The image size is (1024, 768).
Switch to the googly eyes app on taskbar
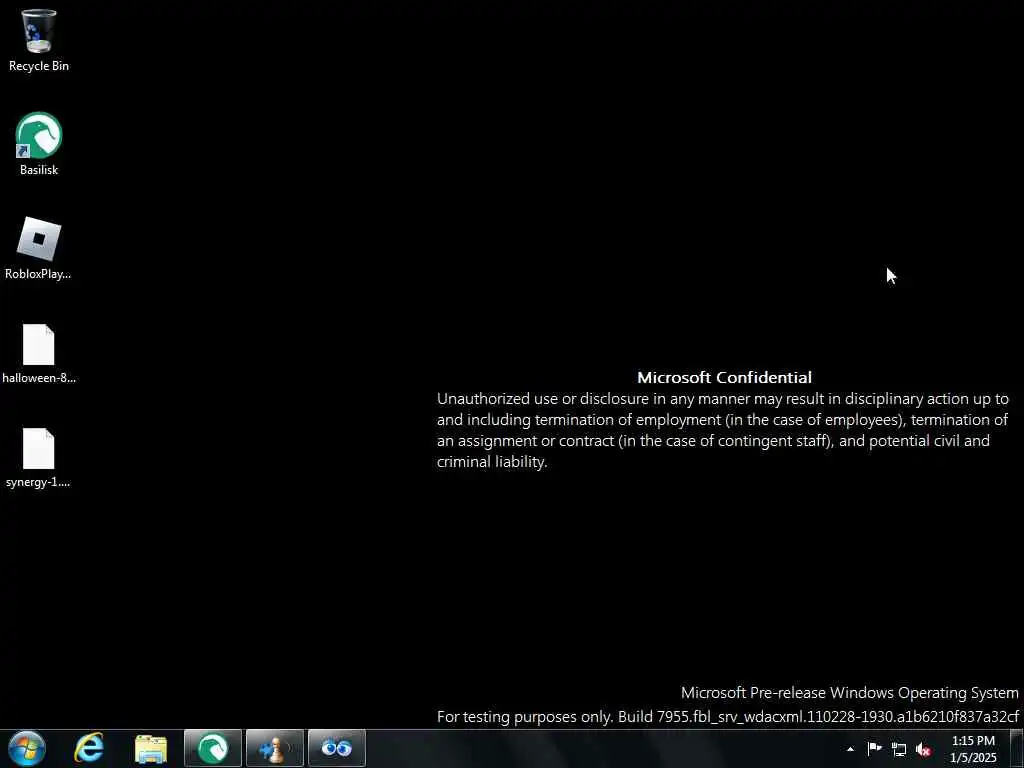[x=336, y=748]
